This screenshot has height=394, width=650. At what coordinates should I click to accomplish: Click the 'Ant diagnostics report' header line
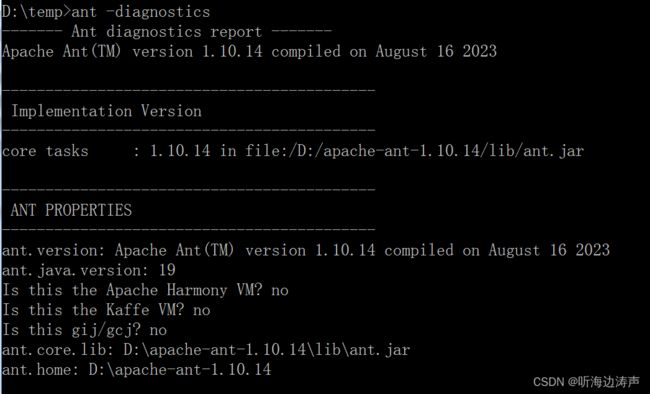click(x=167, y=32)
